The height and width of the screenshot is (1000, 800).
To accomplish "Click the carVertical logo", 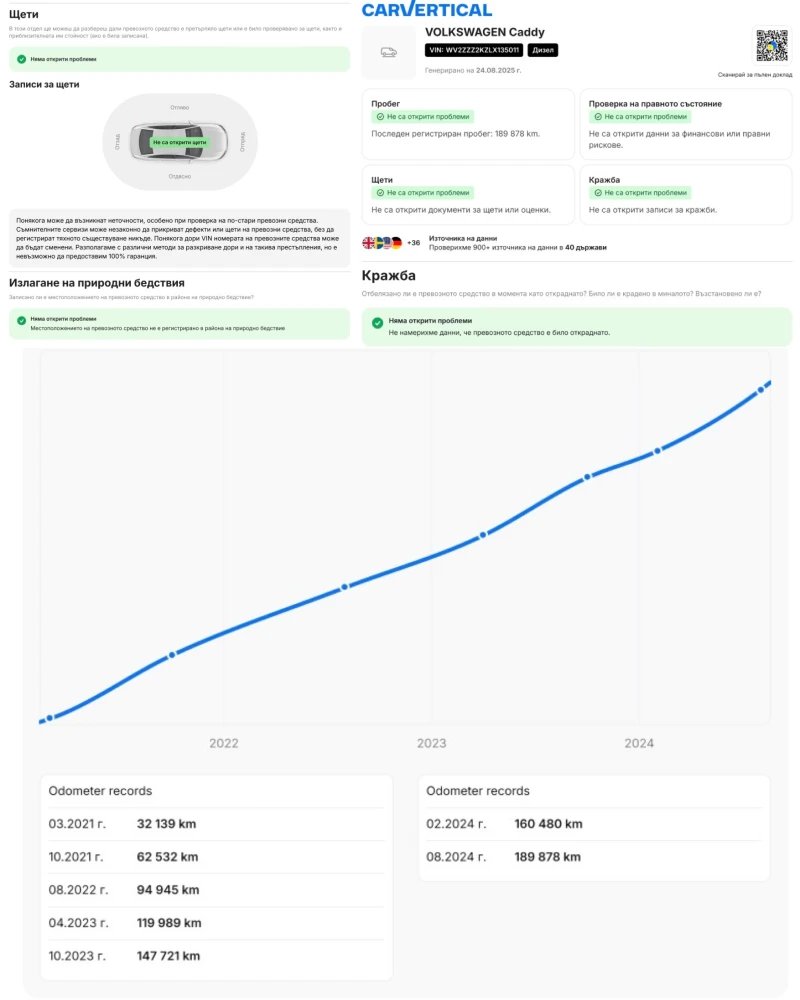I will [x=427, y=10].
